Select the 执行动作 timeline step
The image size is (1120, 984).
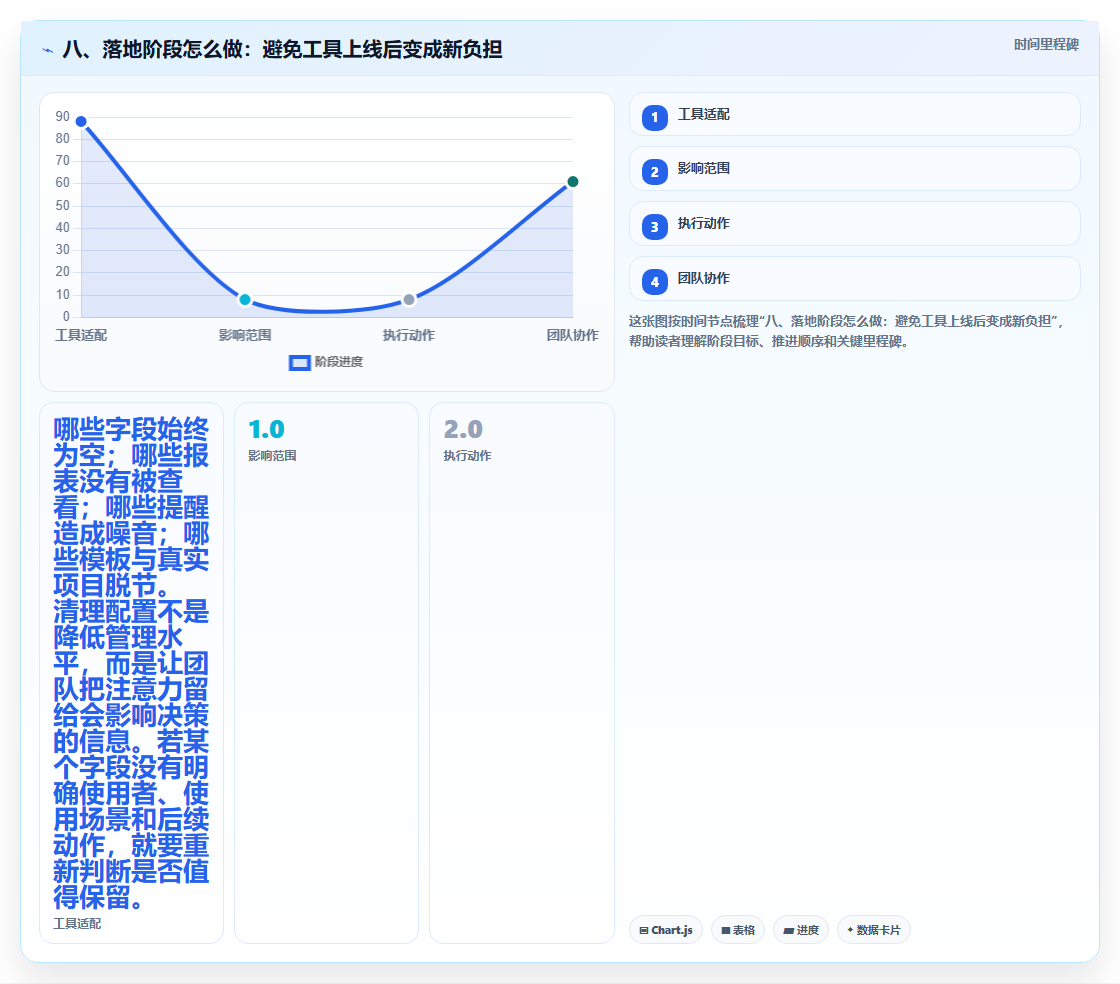[x=854, y=224]
